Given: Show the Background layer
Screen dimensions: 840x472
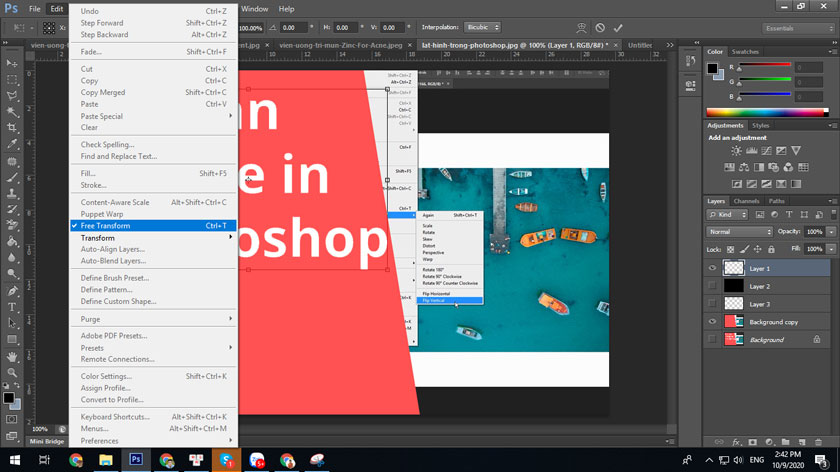Looking at the screenshot, I should click(x=712, y=339).
